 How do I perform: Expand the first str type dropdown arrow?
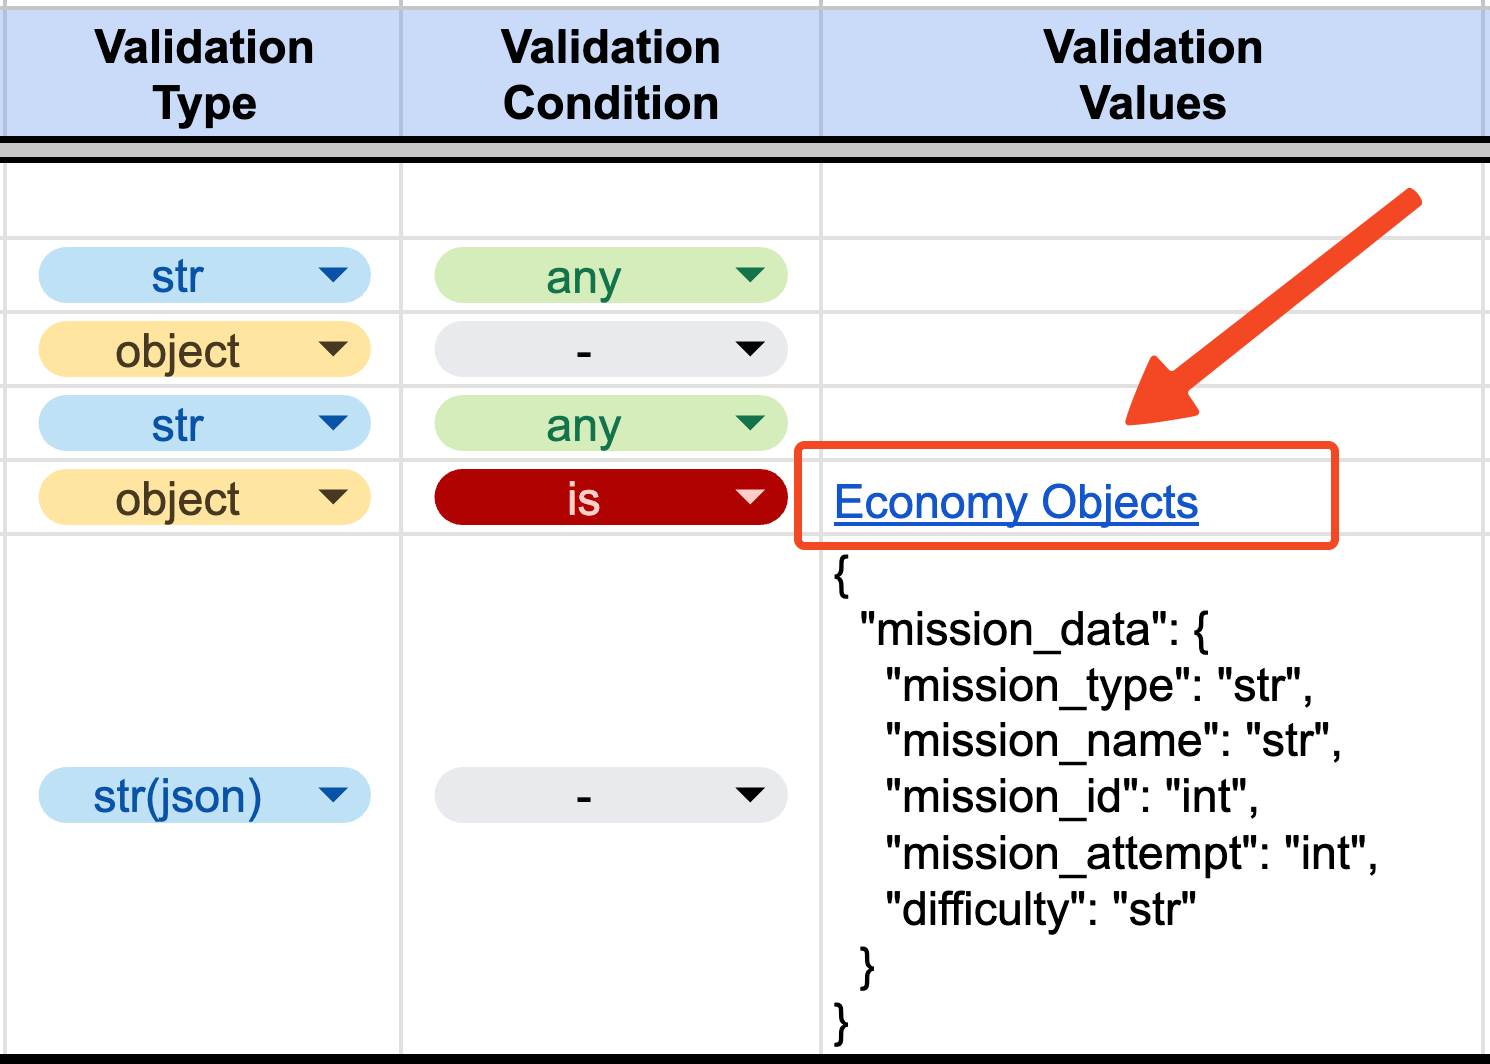point(332,275)
